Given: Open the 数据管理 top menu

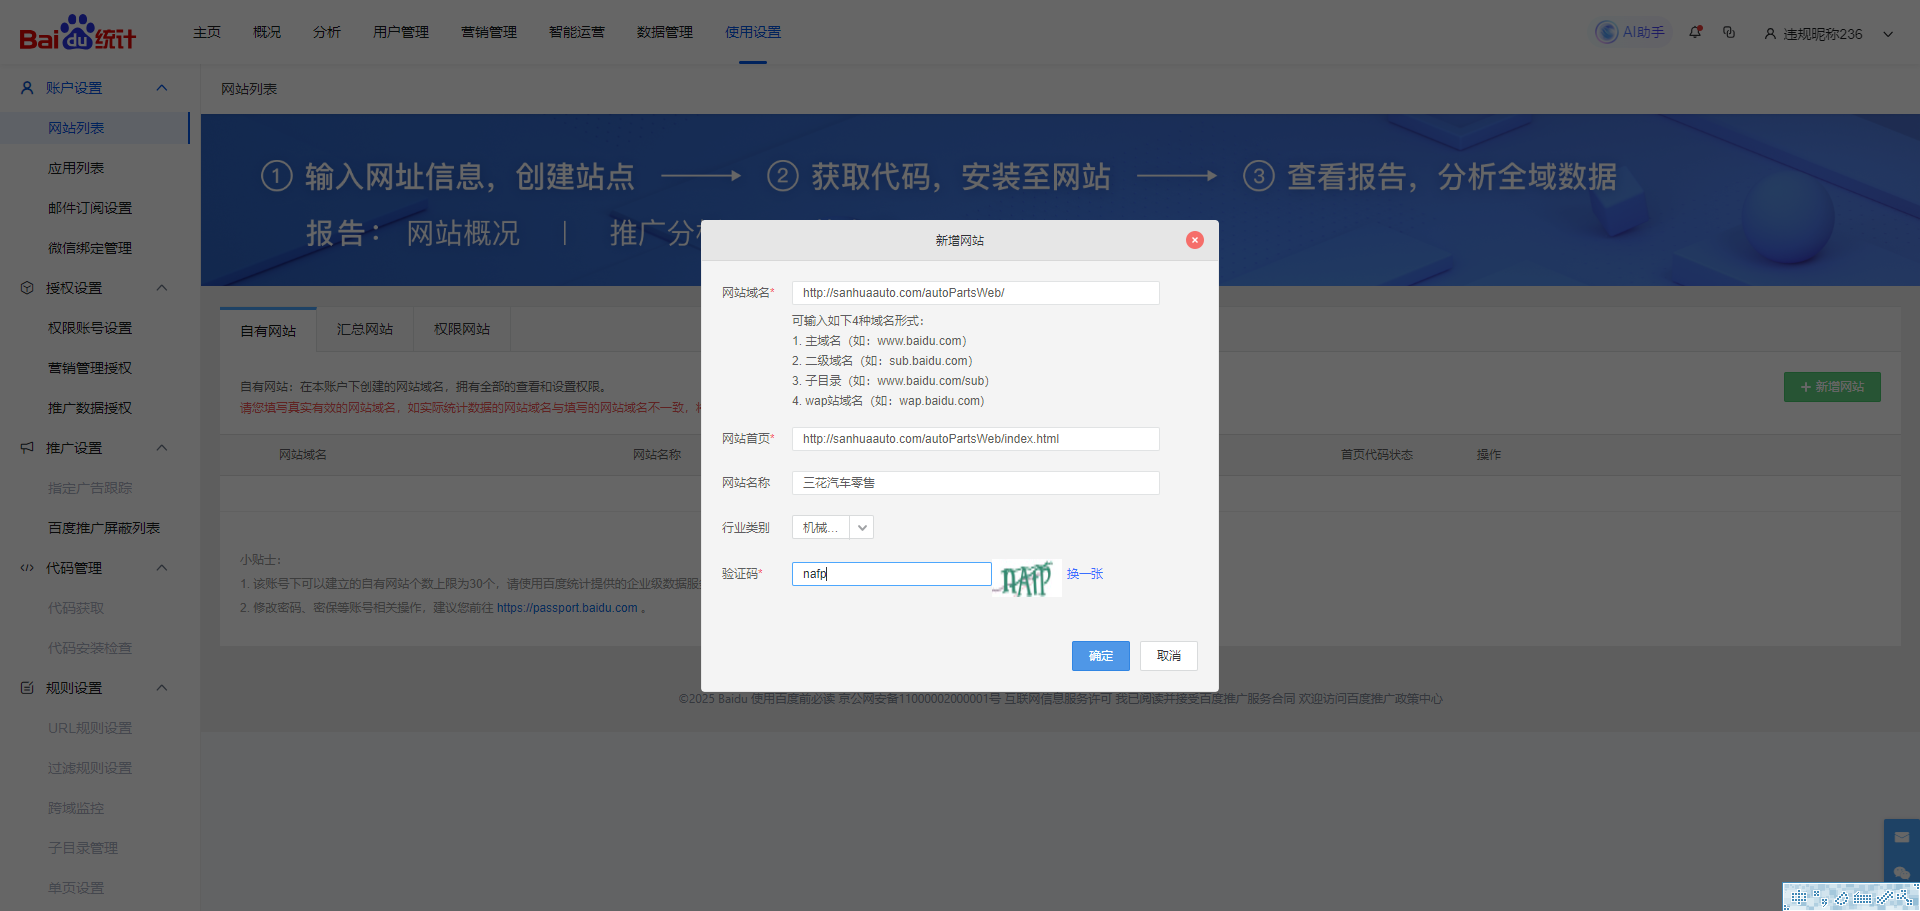Looking at the screenshot, I should coord(664,32).
